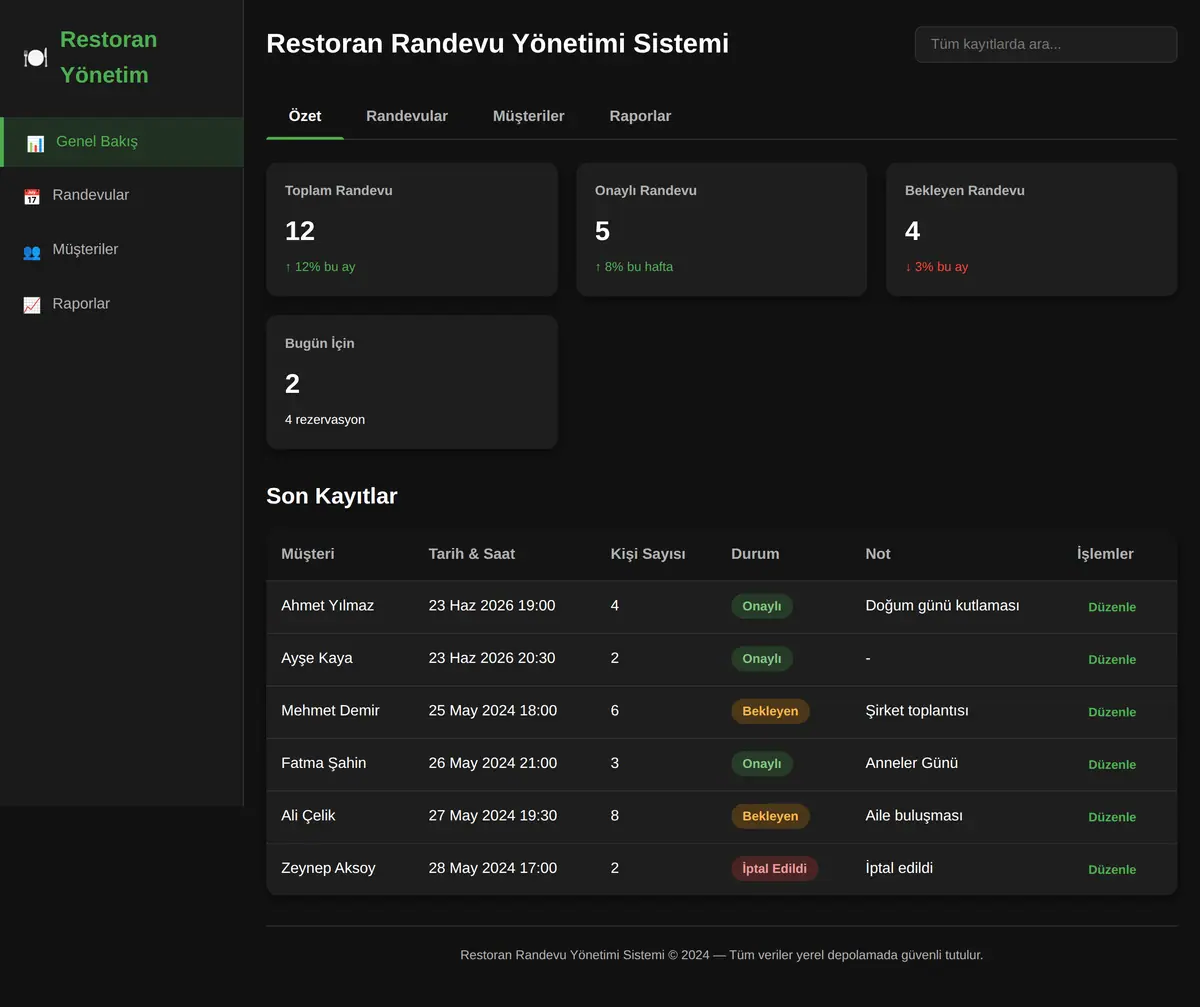Click the trend chart icon beside Raporlar
This screenshot has width=1200, height=1007.
(x=32, y=304)
